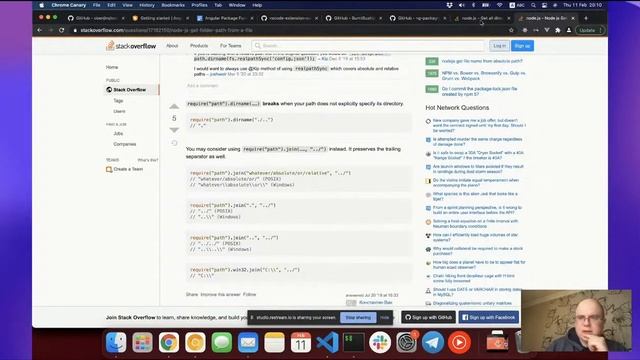
Task: Open Mail from the Dock
Action: tap(248, 342)
